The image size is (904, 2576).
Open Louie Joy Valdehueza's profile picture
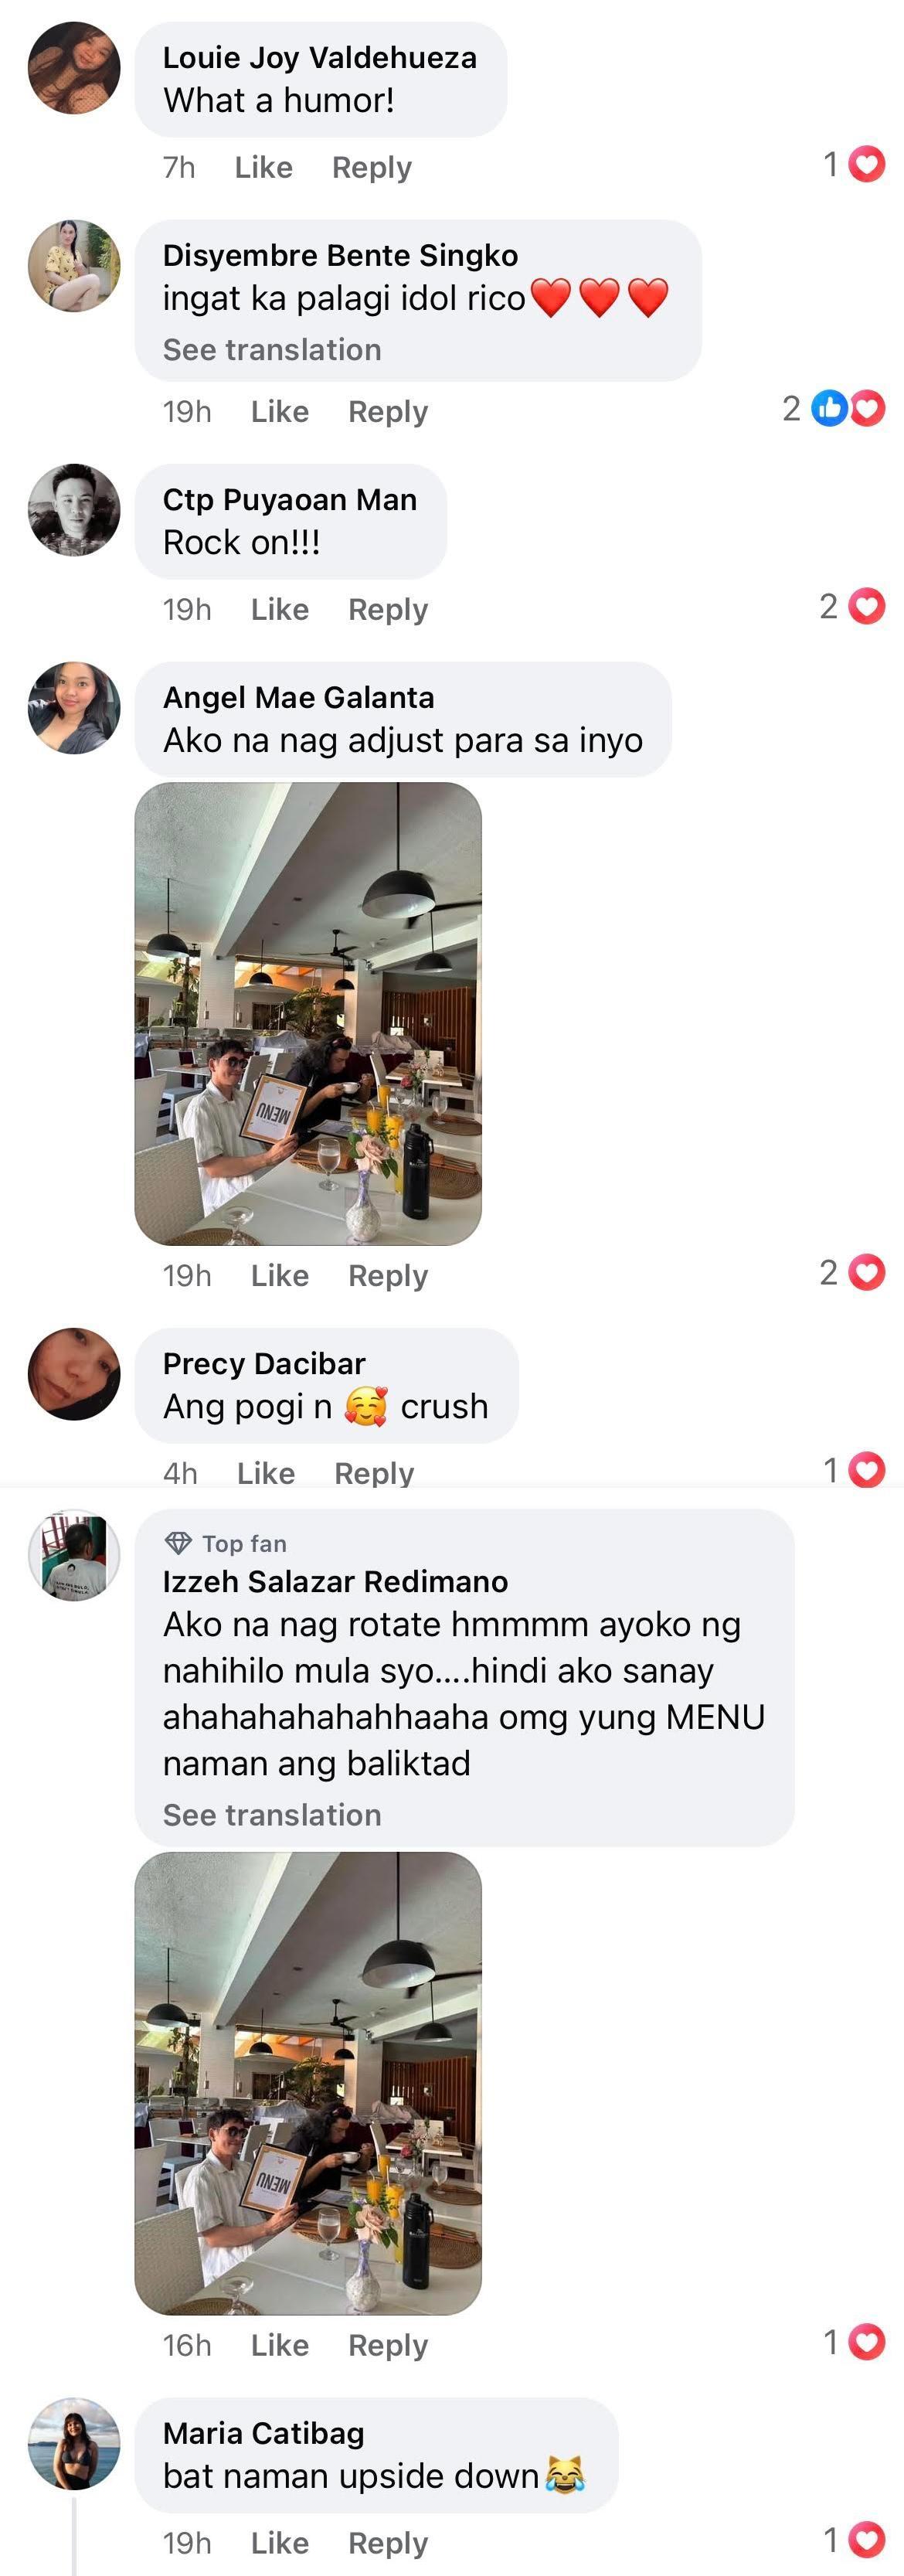74,68
